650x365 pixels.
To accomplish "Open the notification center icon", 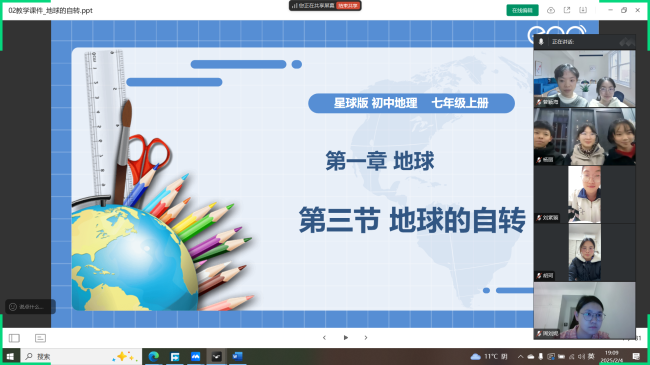I will [636, 356].
